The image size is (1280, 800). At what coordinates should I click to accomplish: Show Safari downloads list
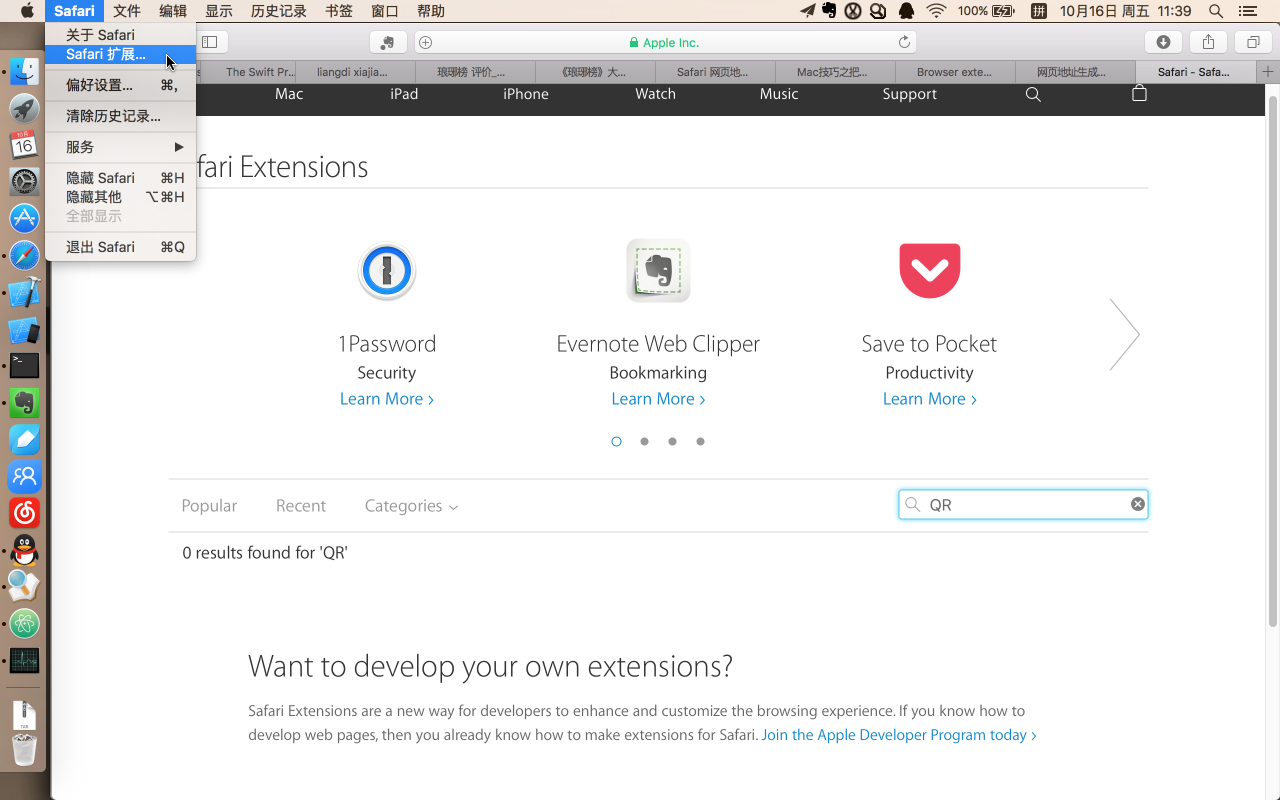tap(1163, 42)
